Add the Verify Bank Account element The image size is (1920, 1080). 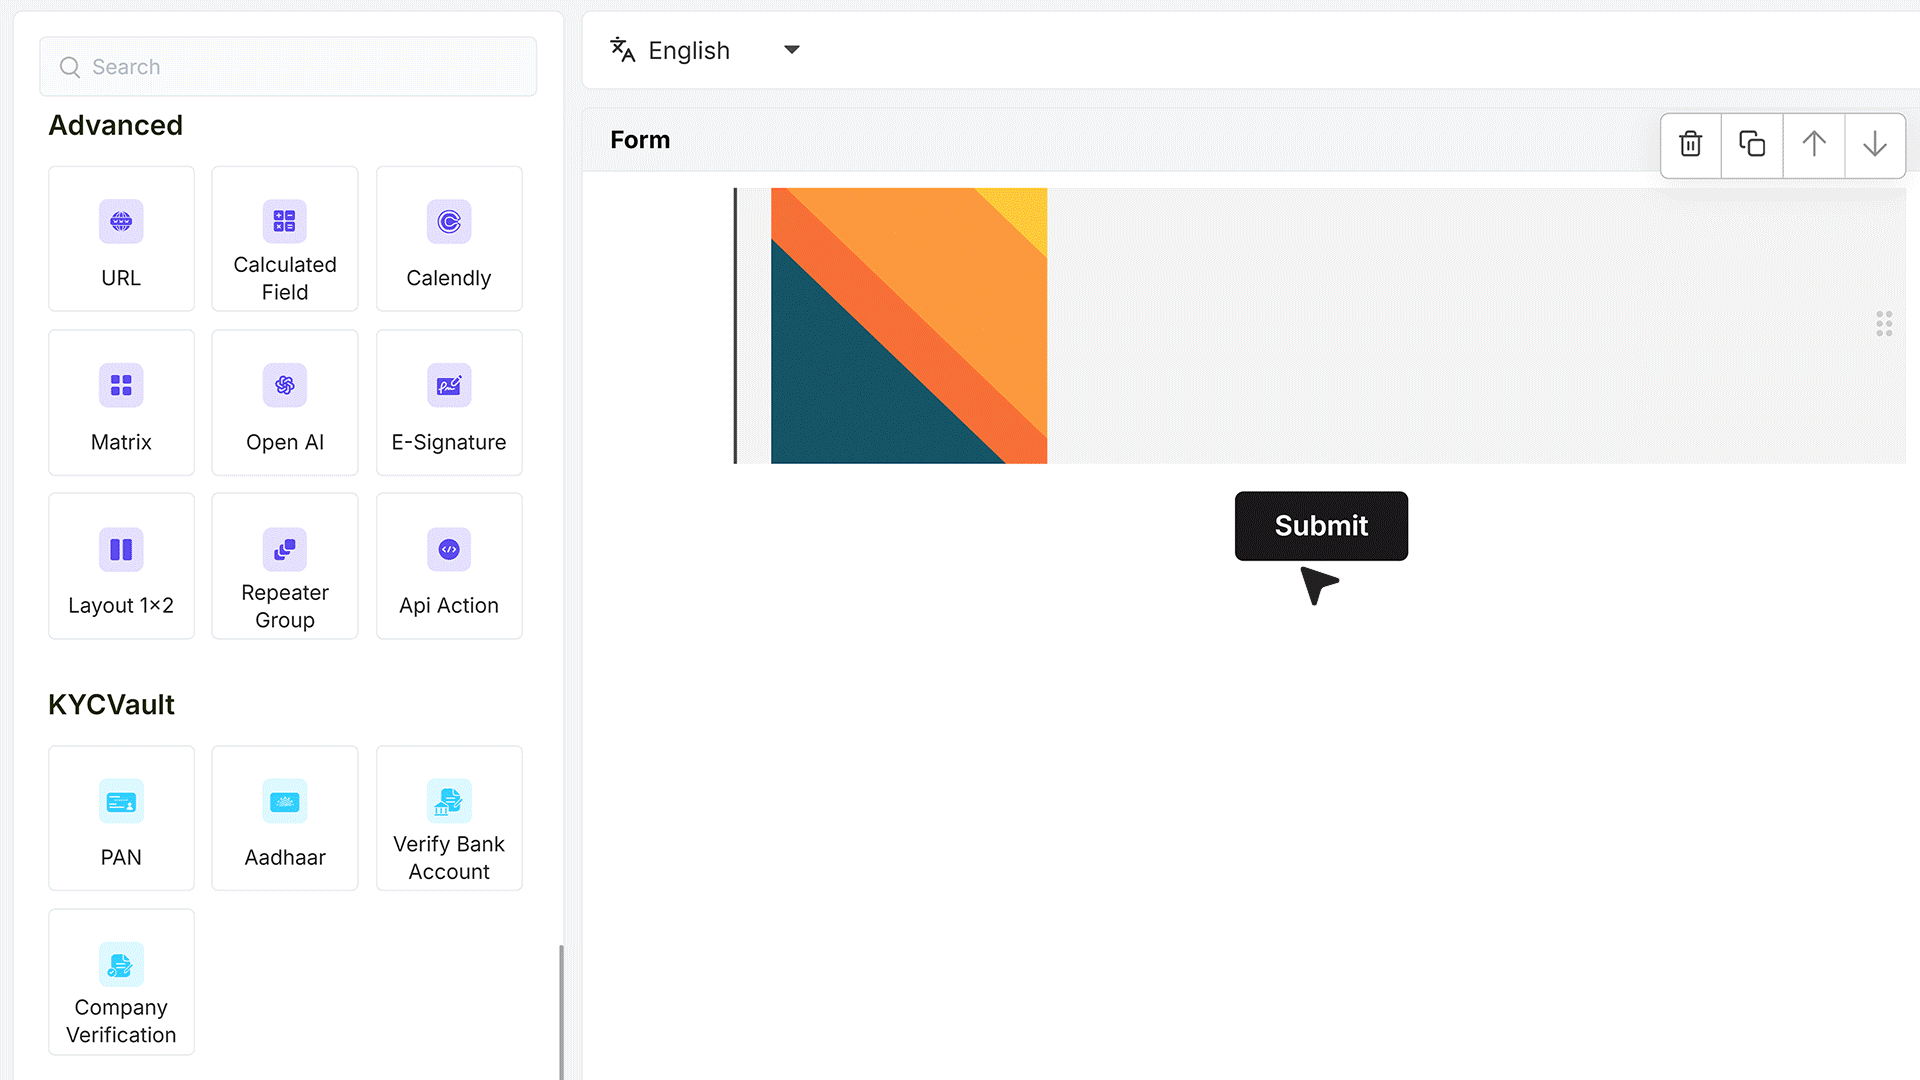(449, 818)
